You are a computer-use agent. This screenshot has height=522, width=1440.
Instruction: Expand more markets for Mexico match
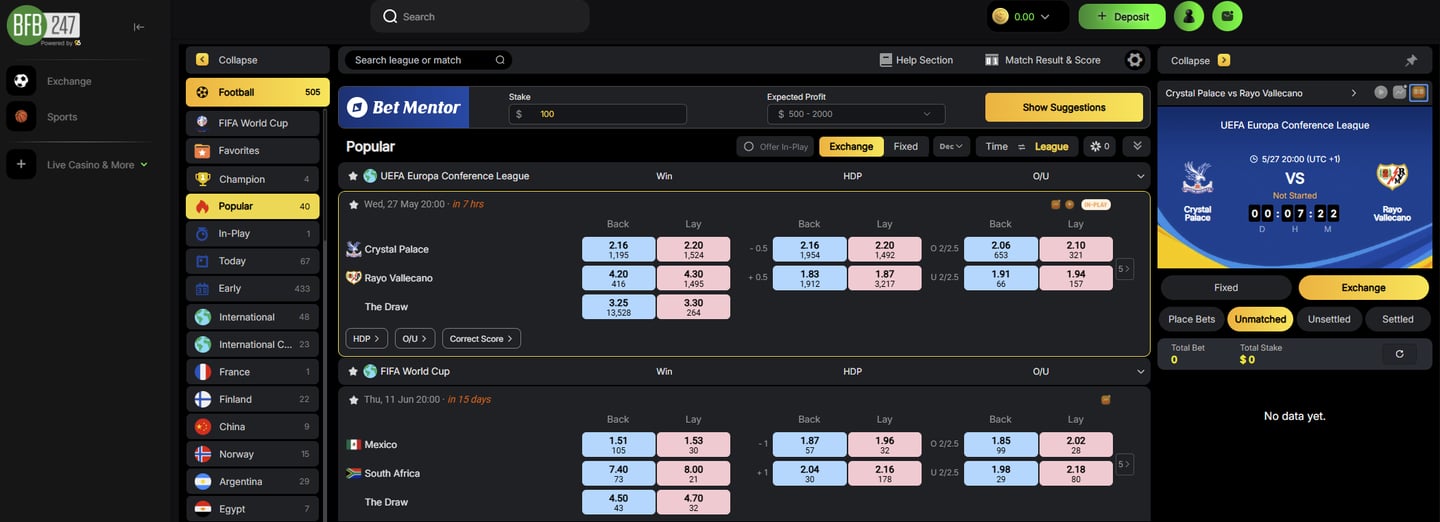coord(1125,464)
